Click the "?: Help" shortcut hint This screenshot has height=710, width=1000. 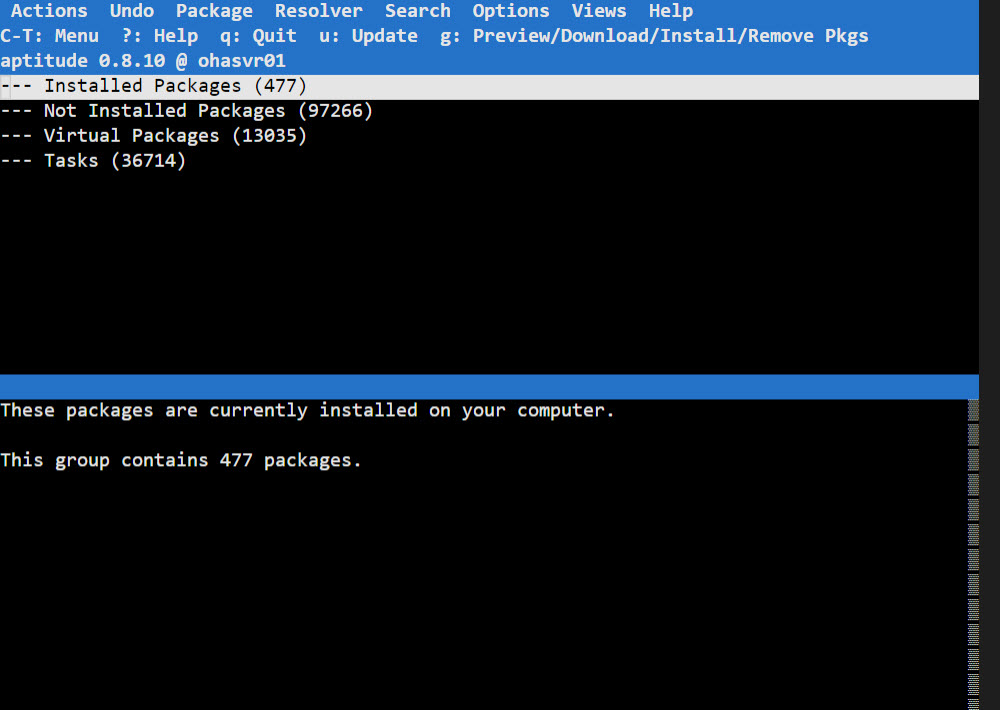click(160, 36)
